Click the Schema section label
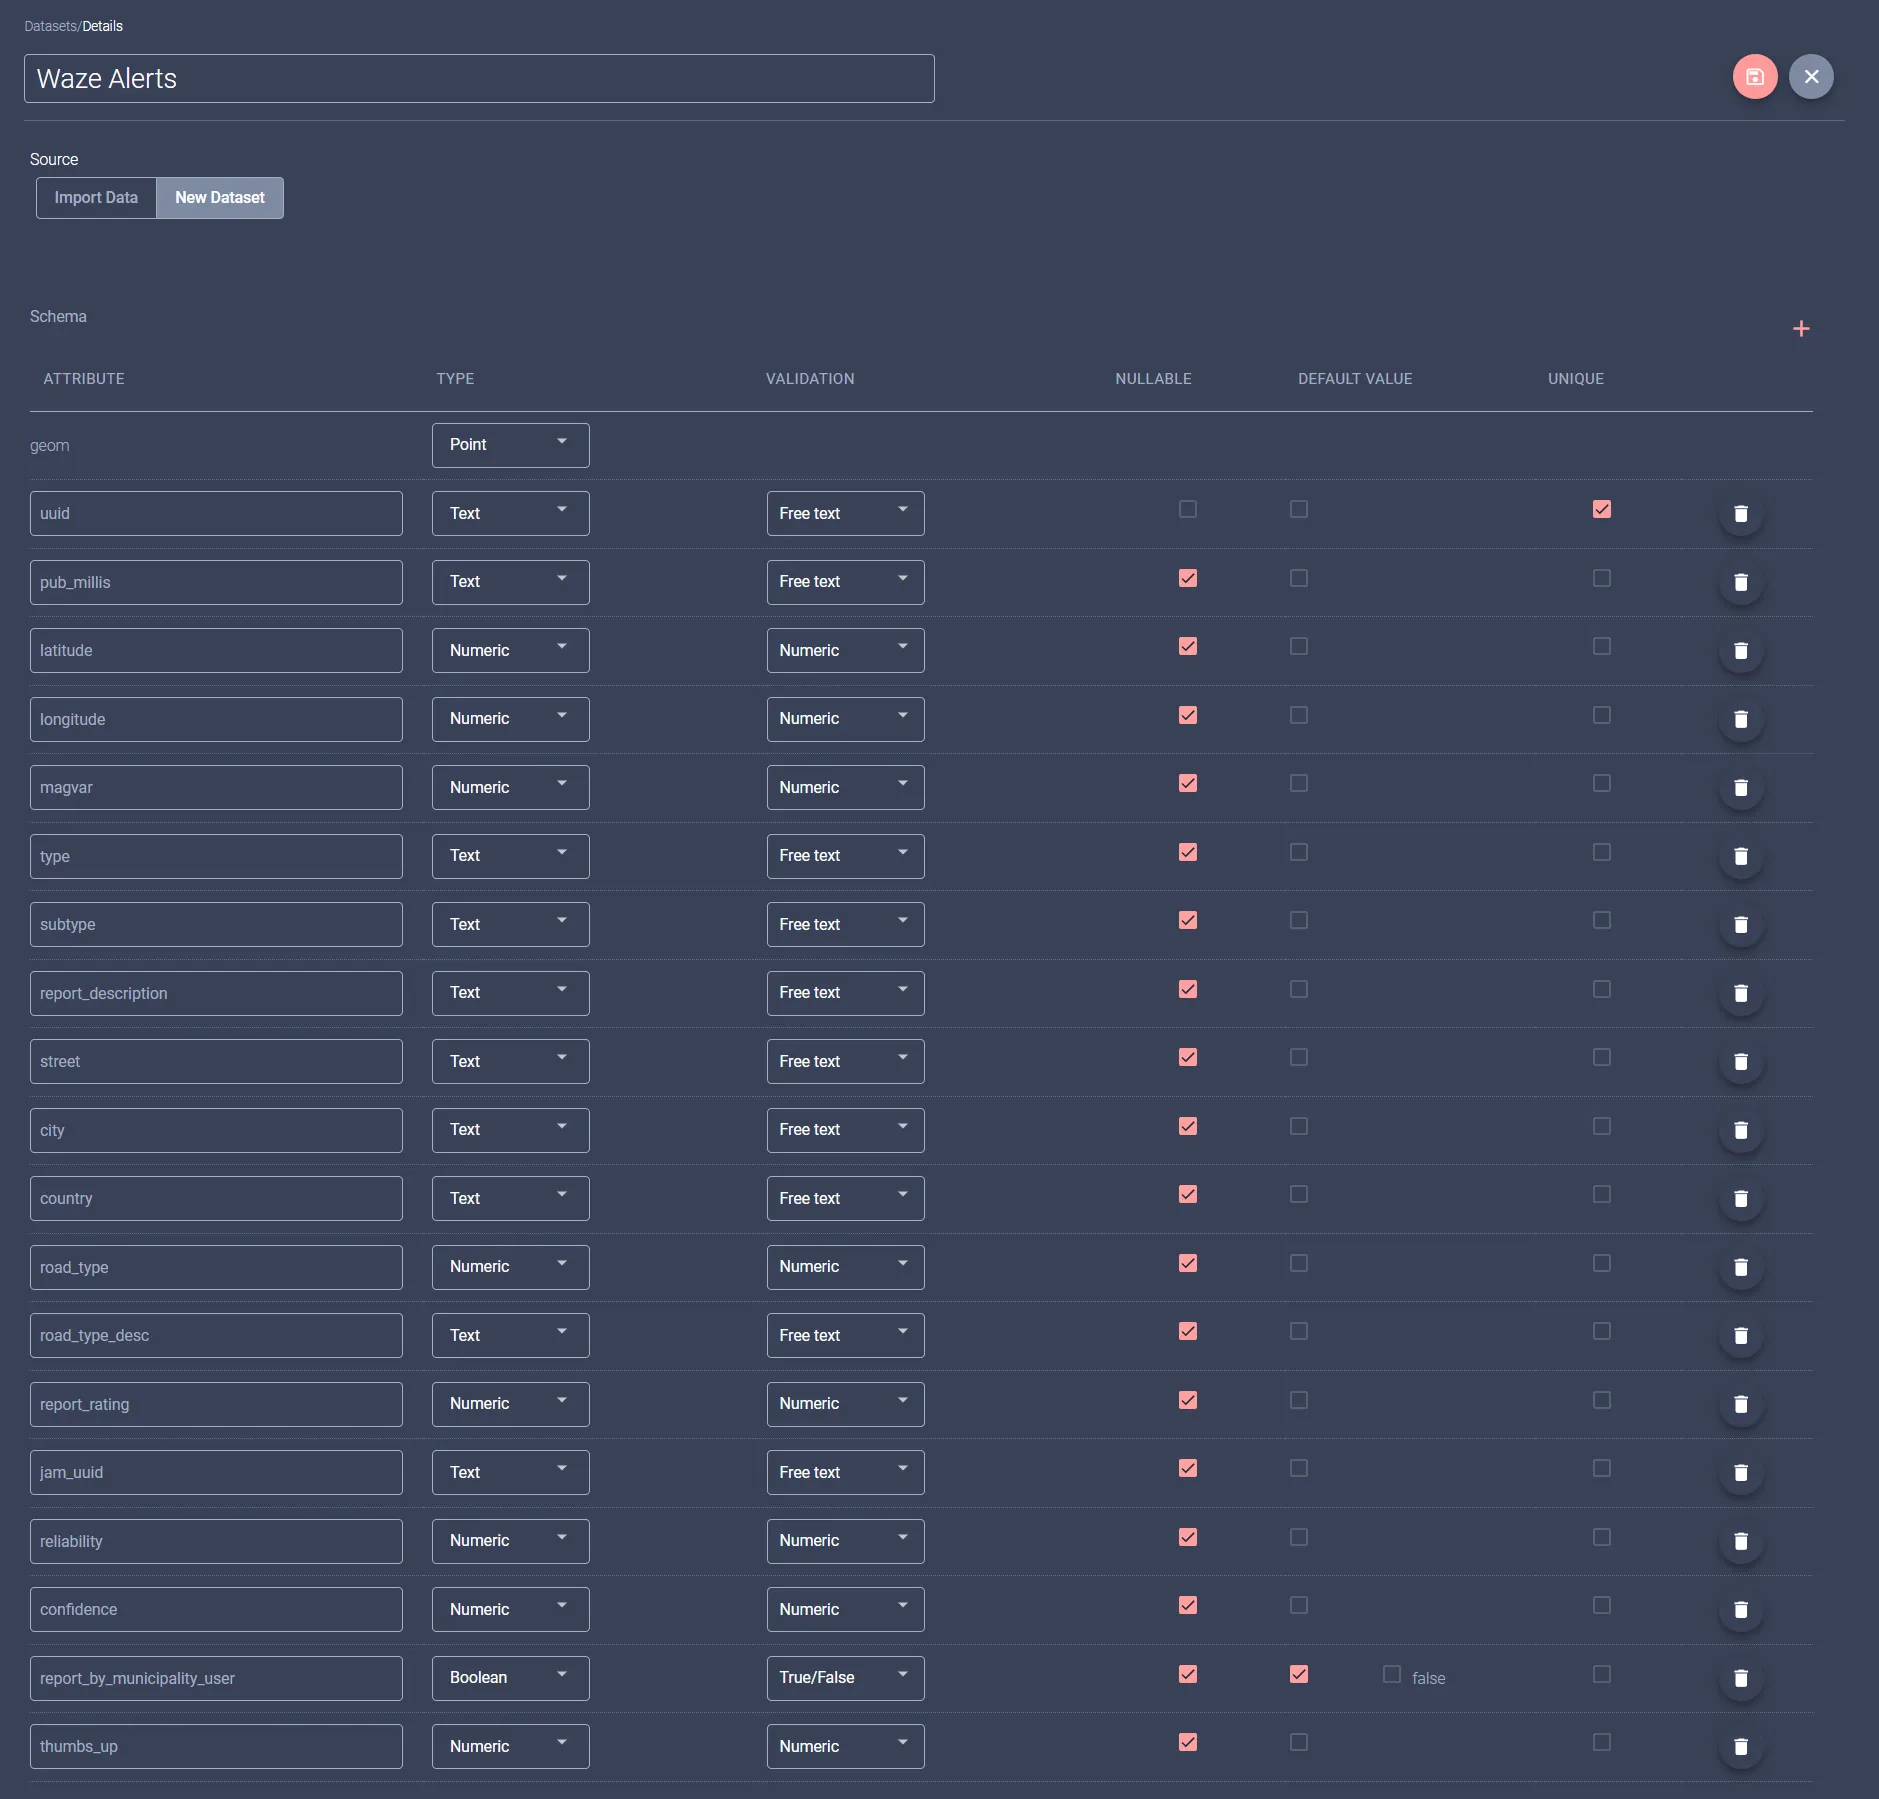The width and height of the screenshot is (1879, 1799). point(58,316)
